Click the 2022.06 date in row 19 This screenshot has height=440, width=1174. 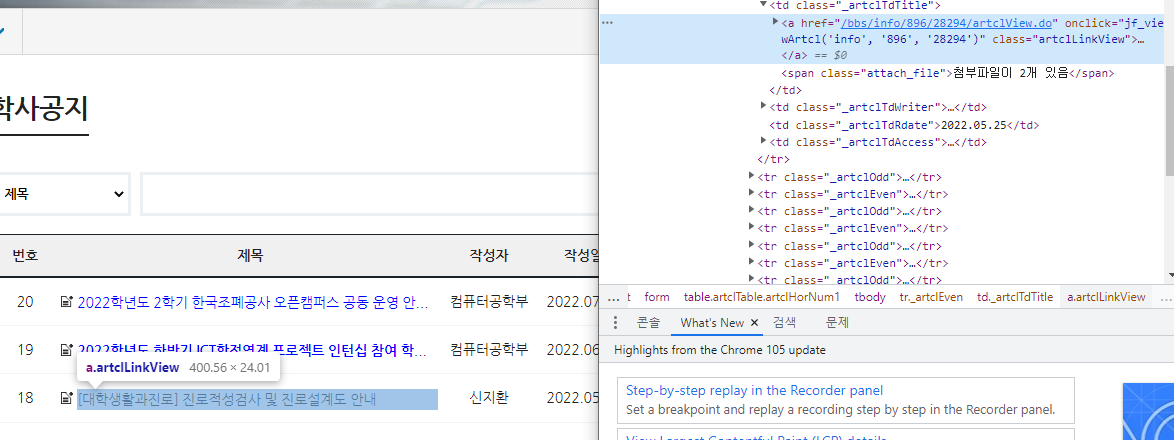click(573, 350)
